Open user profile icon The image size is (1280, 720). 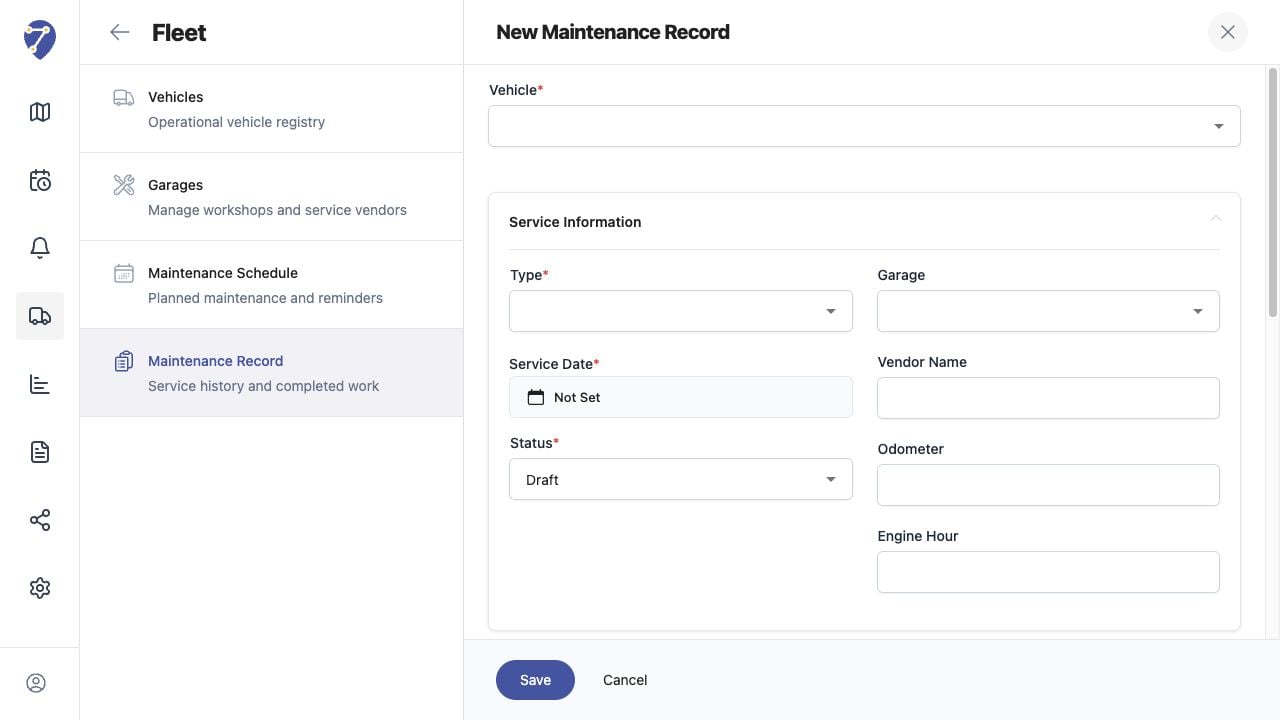pos(36,683)
